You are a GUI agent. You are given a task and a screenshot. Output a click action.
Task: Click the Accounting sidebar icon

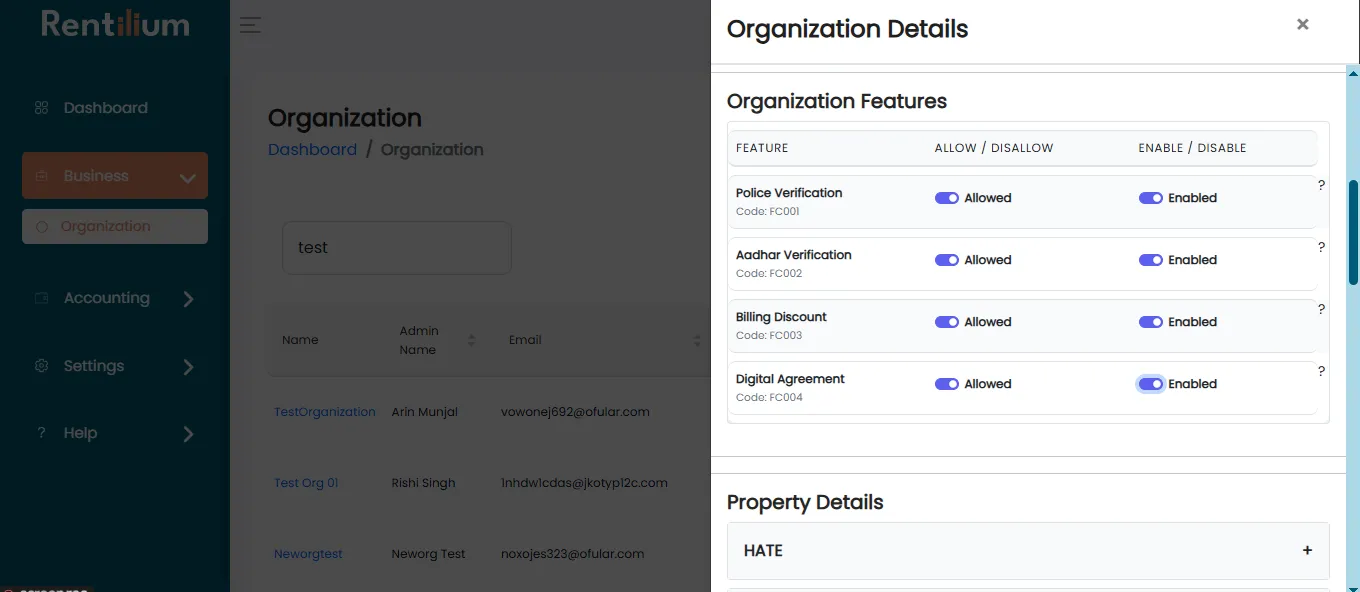(x=41, y=298)
